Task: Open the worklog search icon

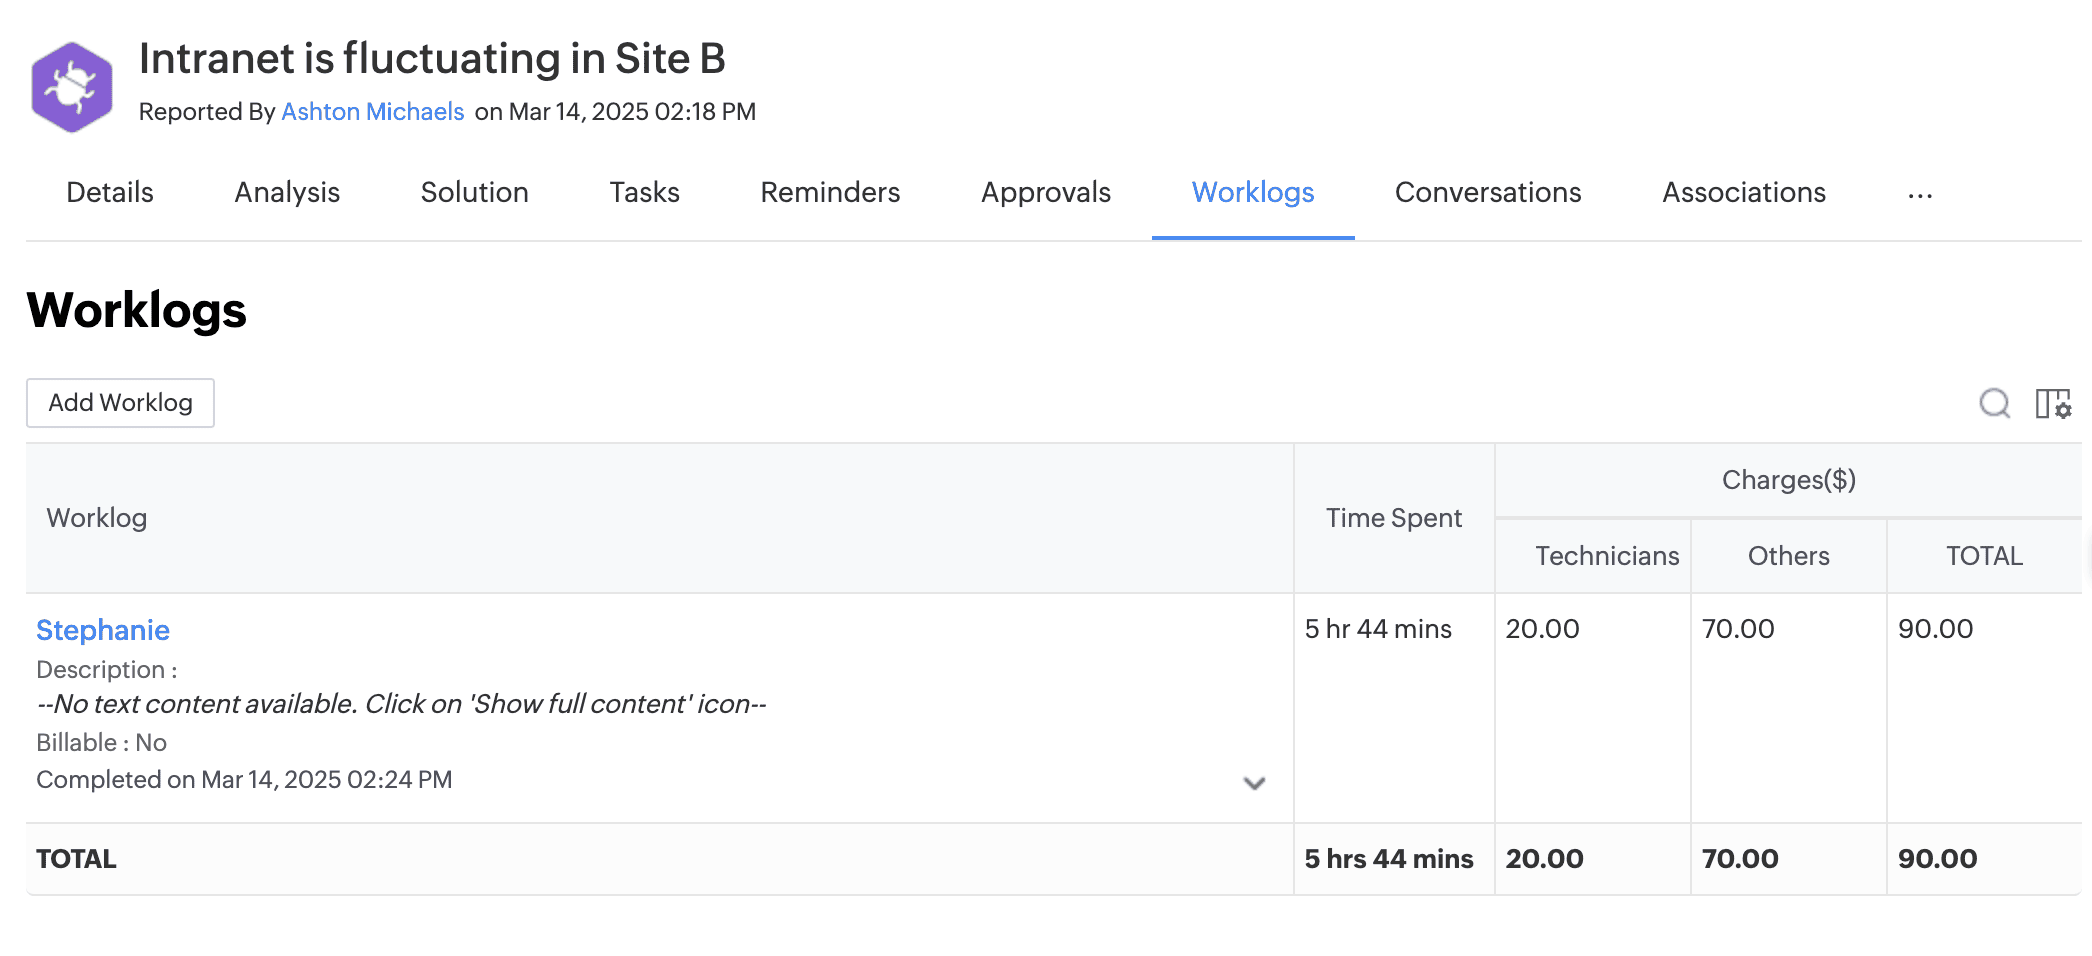Action: coord(1994,403)
